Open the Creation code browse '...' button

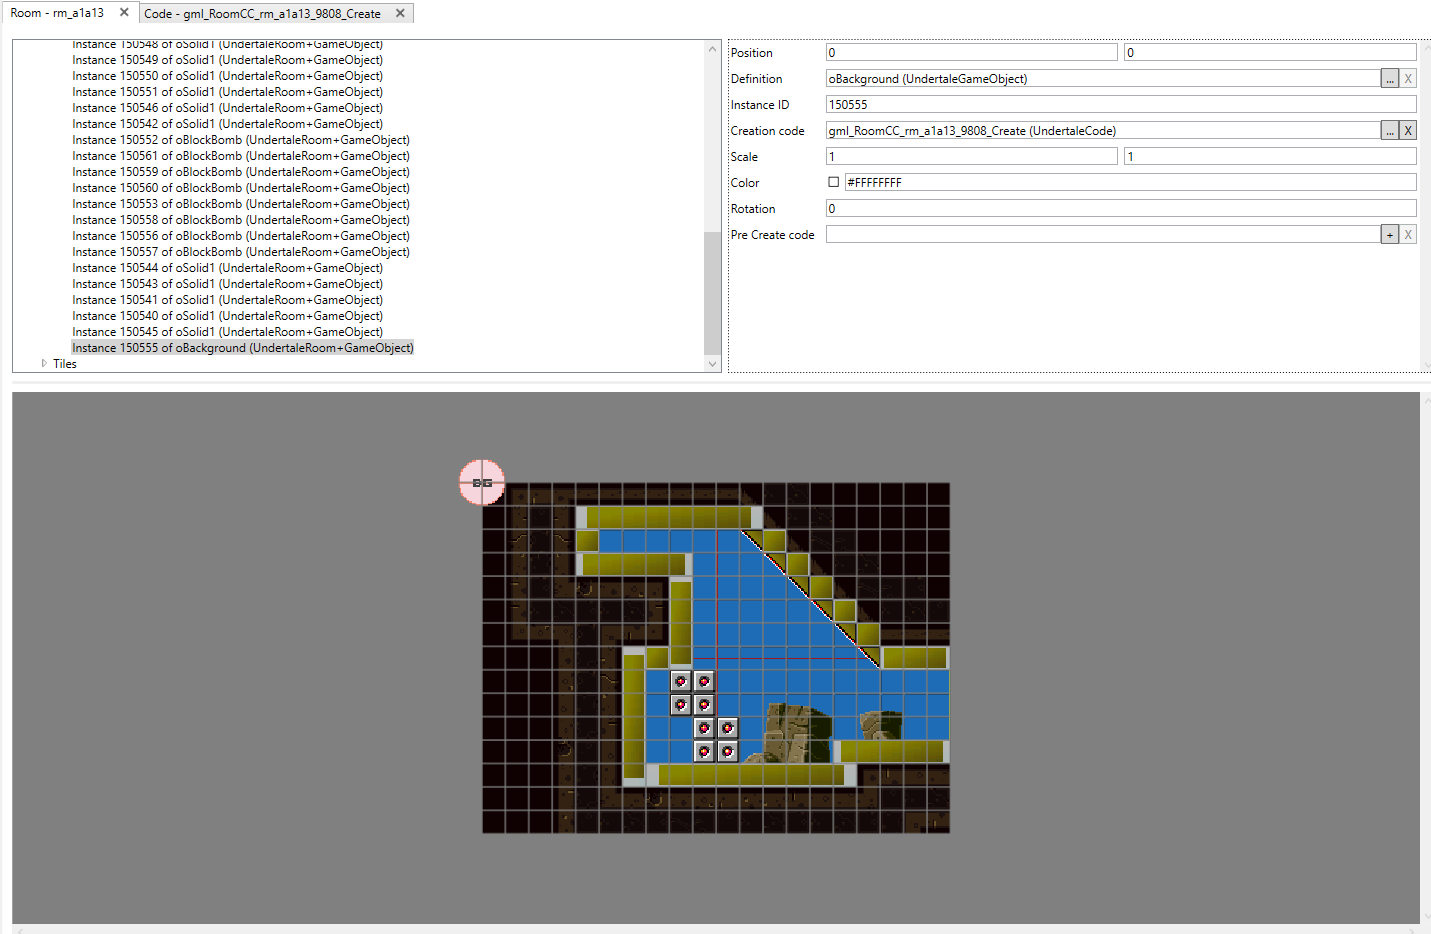[1389, 131]
